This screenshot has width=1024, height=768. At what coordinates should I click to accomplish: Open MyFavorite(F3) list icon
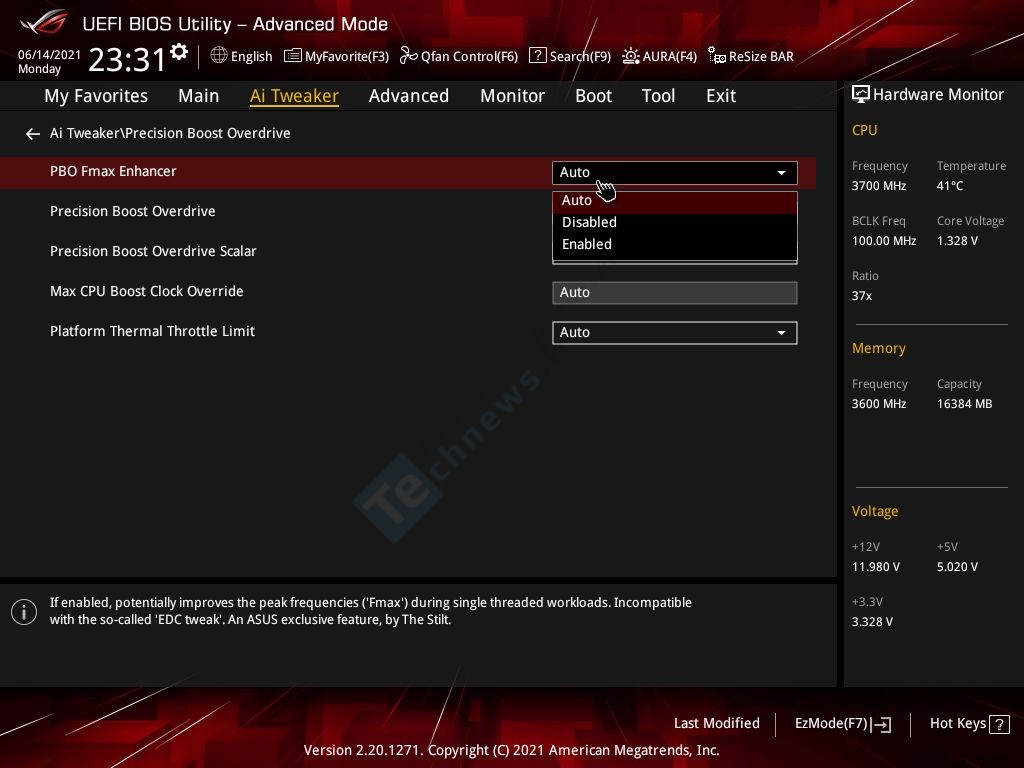click(x=293, y=56)
